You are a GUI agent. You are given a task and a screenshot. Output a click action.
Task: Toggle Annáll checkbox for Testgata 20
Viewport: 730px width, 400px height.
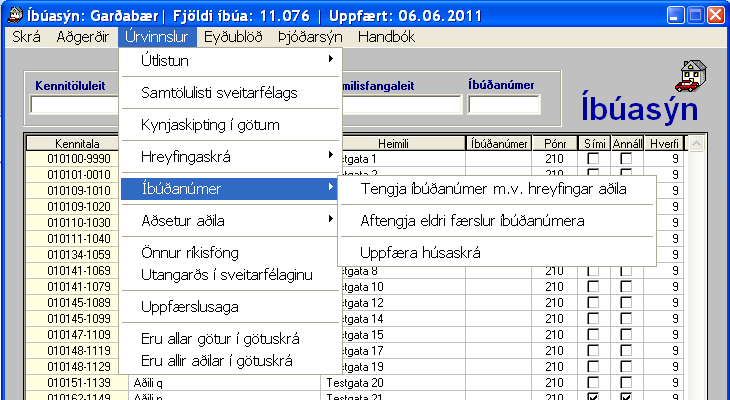626,382
